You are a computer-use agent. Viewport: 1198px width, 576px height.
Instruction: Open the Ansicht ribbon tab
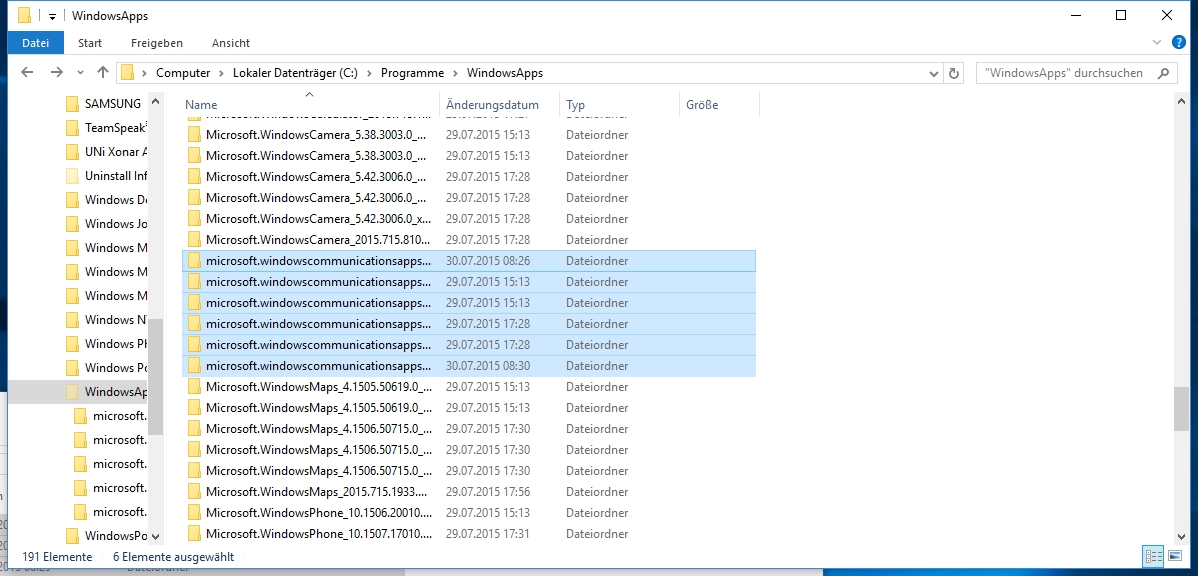pyautogui.click(x=231, y=43)
